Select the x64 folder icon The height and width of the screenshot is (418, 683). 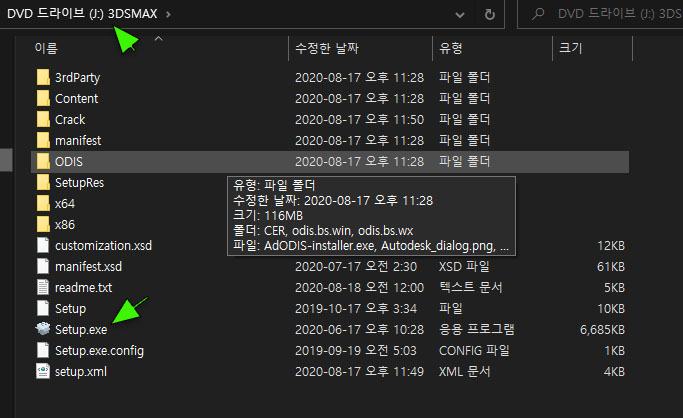pos(43,203)
